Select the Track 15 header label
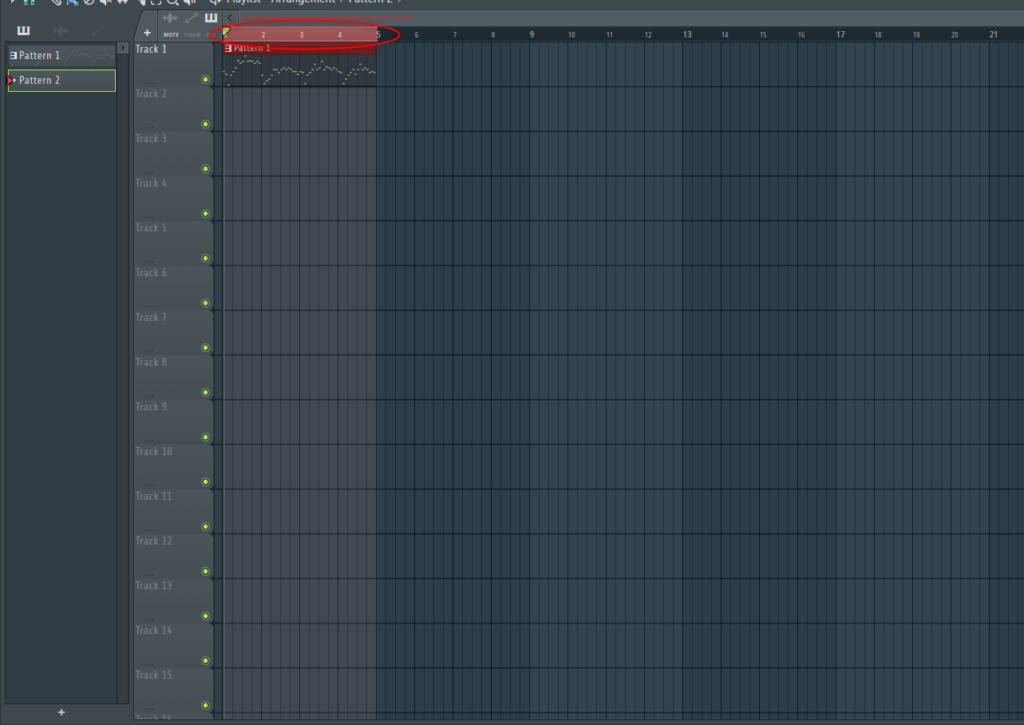 (153, 675)
